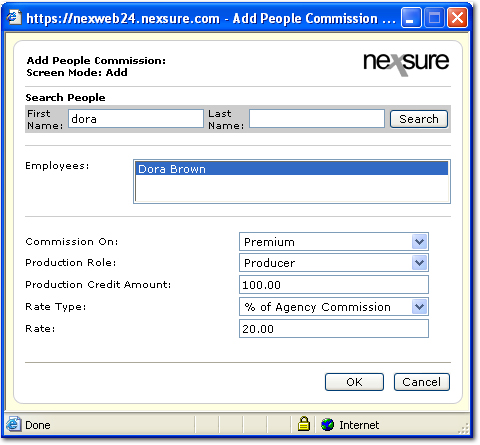
Task: Open the Rate Type dropdown arrow
Action: (x=419, y=307)
